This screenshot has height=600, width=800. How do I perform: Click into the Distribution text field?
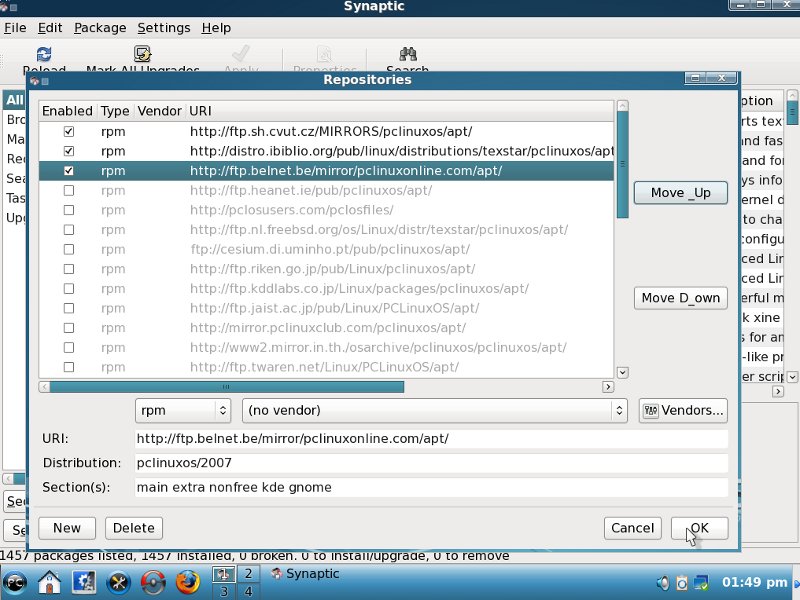[x=431, y=463]
